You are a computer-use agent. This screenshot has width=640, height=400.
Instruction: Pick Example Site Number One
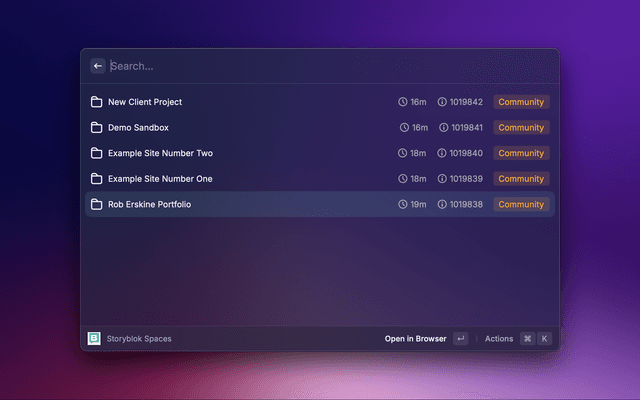tap(160, 179)
